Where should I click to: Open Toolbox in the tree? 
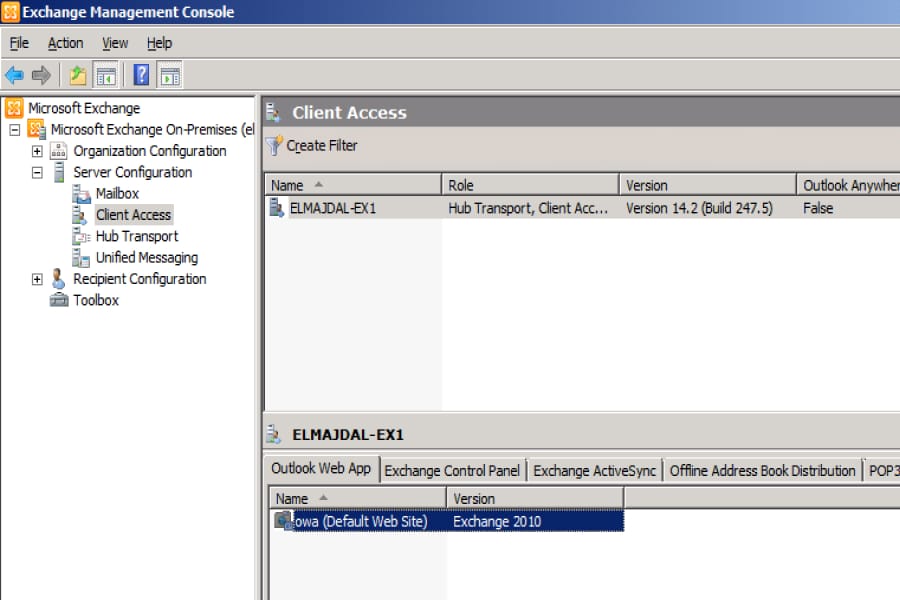(96, 300)
